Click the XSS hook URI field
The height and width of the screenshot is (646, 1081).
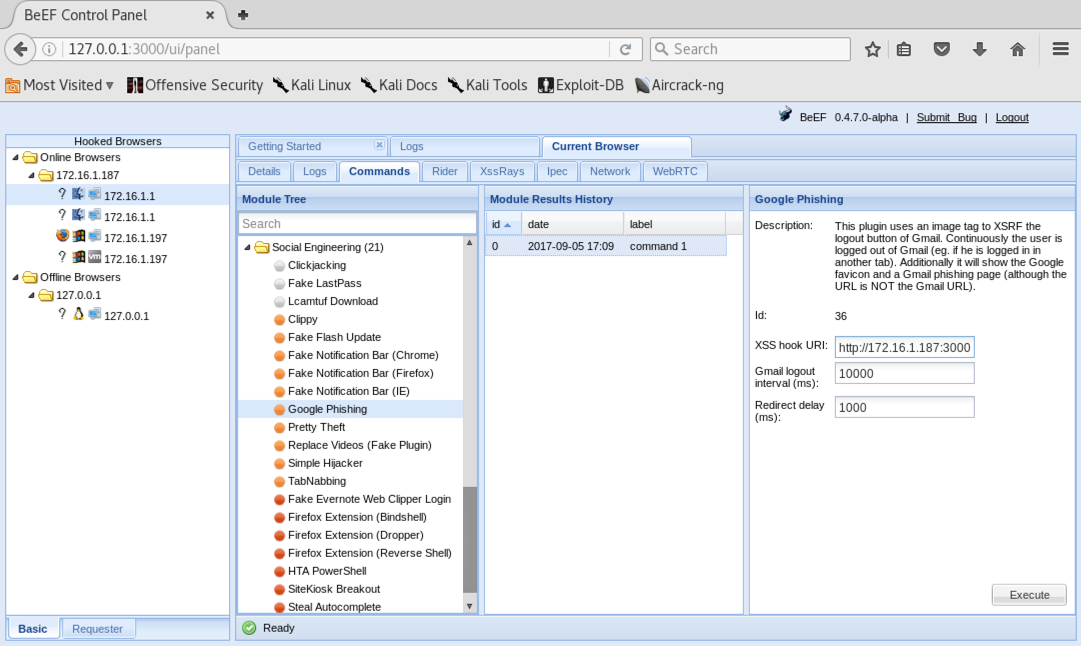[x=905, y=347]
